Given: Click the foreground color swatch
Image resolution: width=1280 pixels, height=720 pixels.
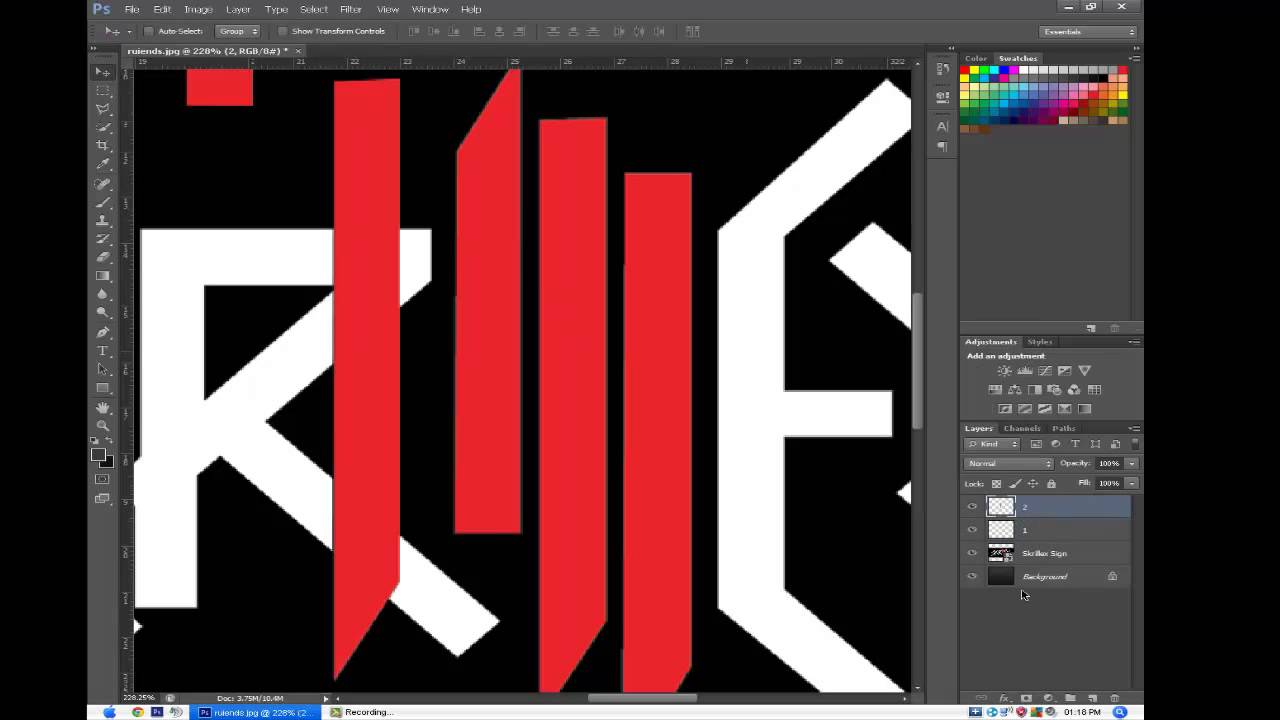Looking at the screenshot, I should click(98, 455).
